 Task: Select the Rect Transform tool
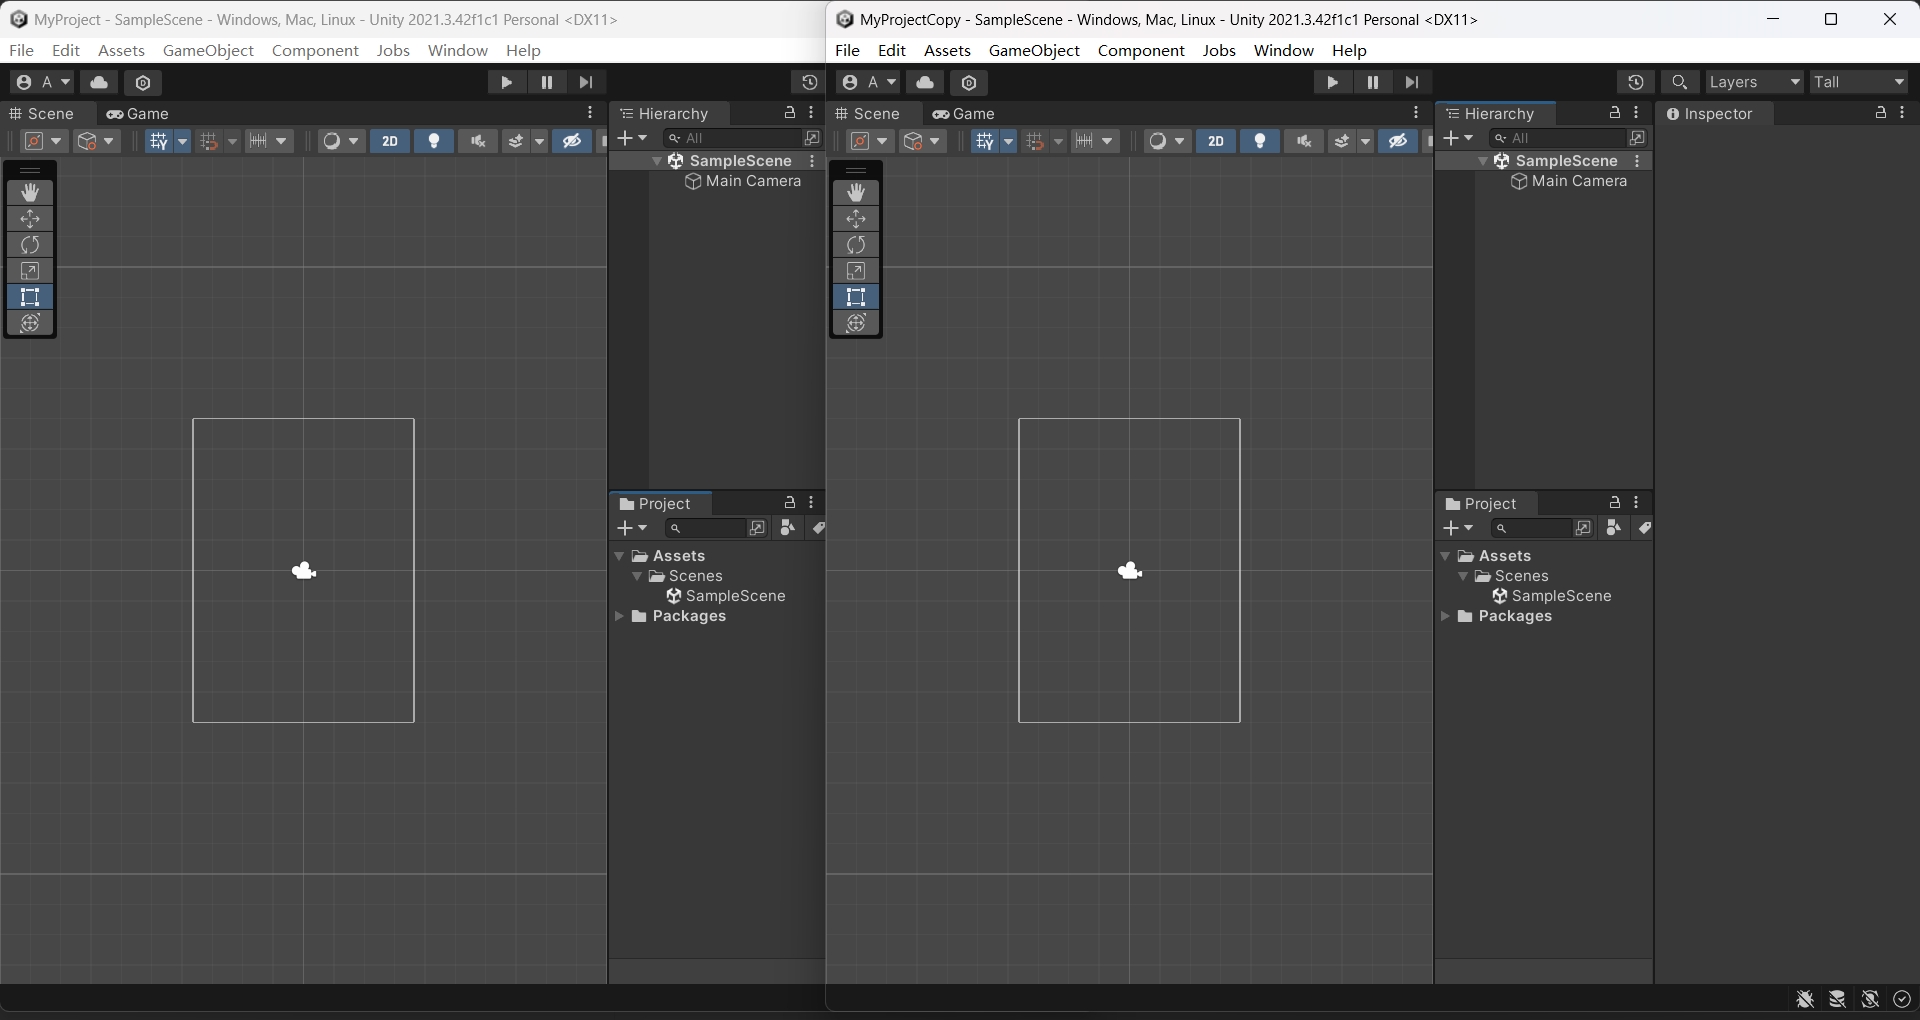pos(30,297)
